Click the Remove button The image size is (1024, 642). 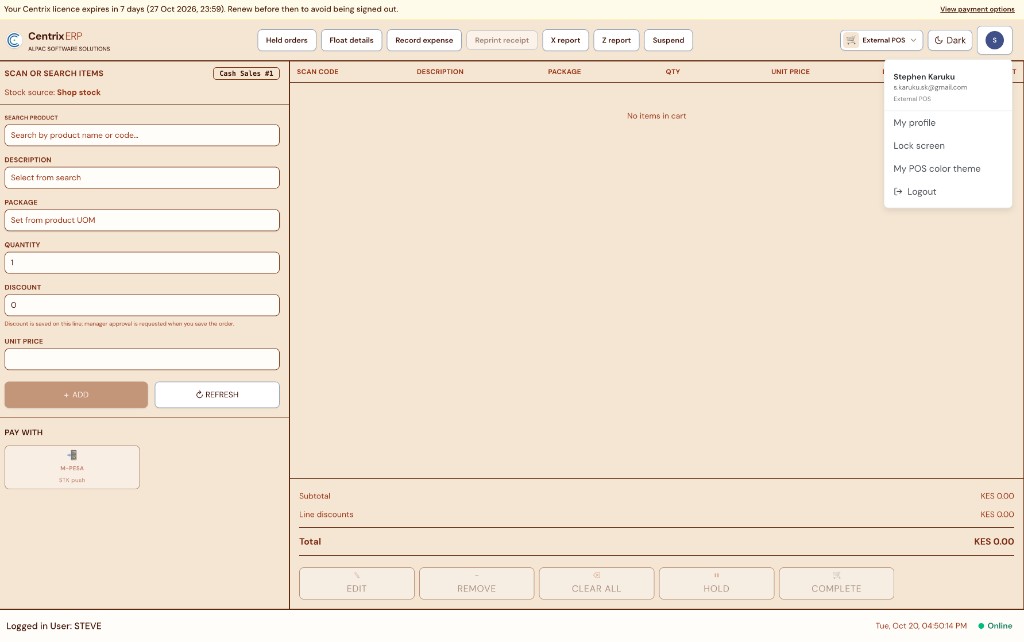click(477, 583)
